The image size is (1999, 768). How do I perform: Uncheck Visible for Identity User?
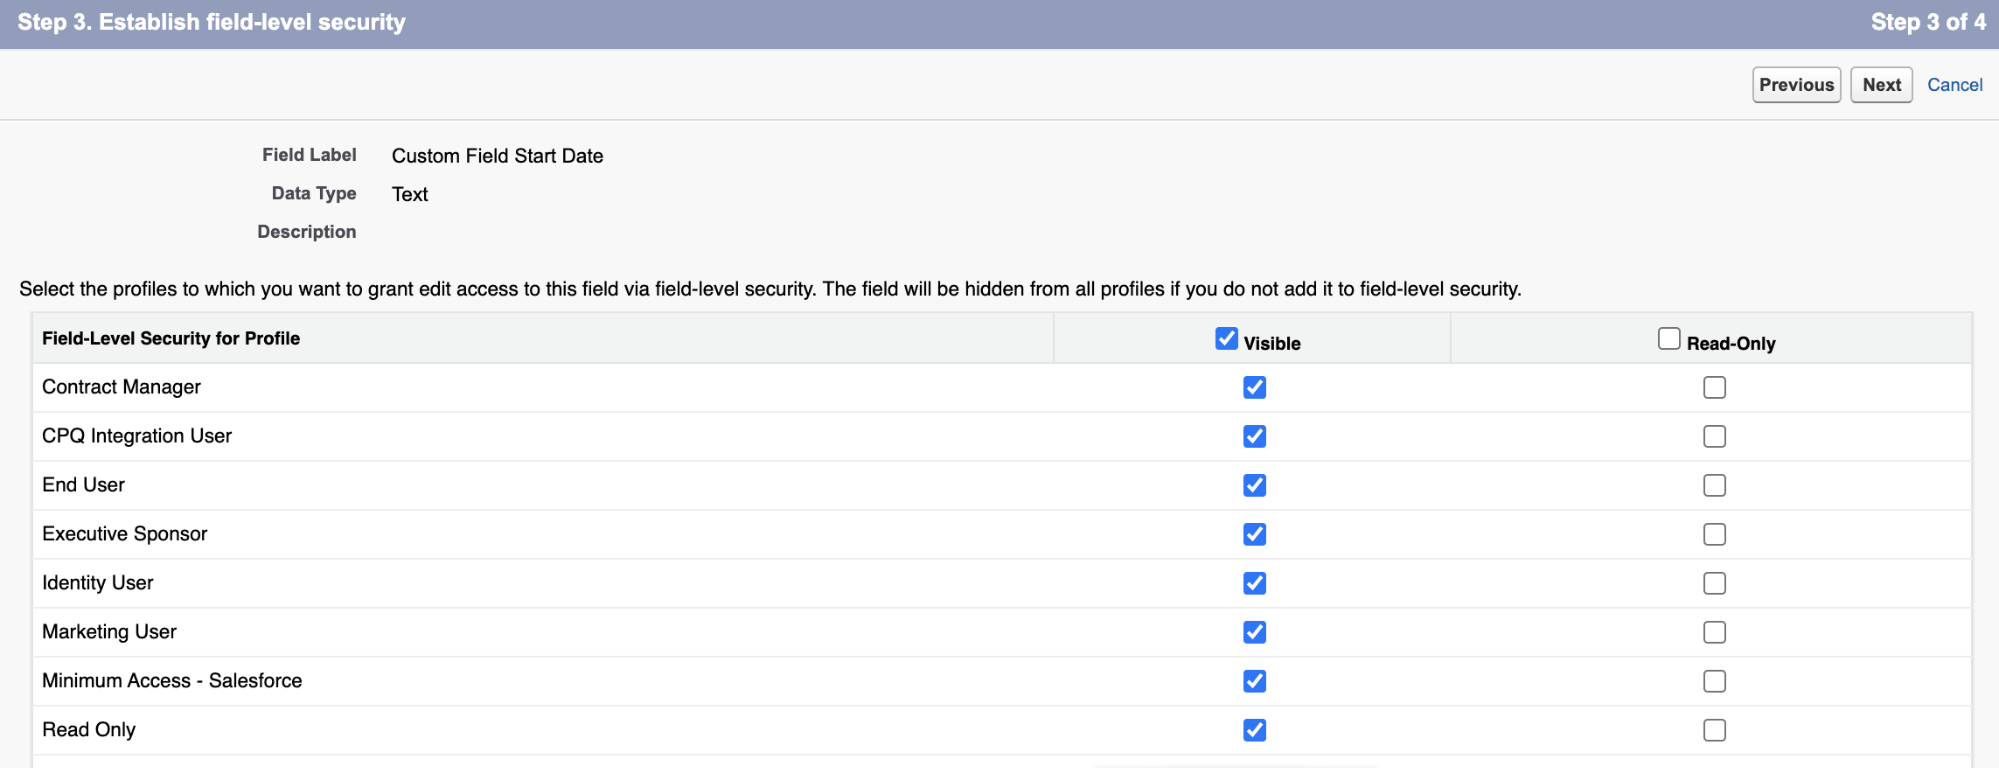pos(1254,584)
